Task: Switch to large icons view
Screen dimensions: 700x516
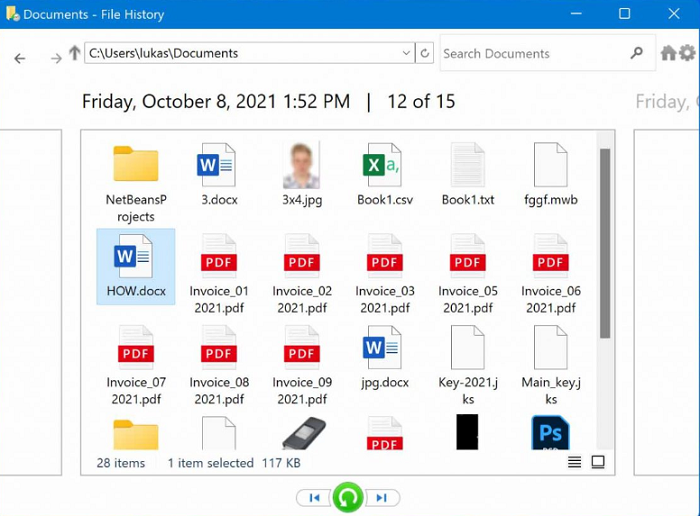Action: (x=598, y=462)
